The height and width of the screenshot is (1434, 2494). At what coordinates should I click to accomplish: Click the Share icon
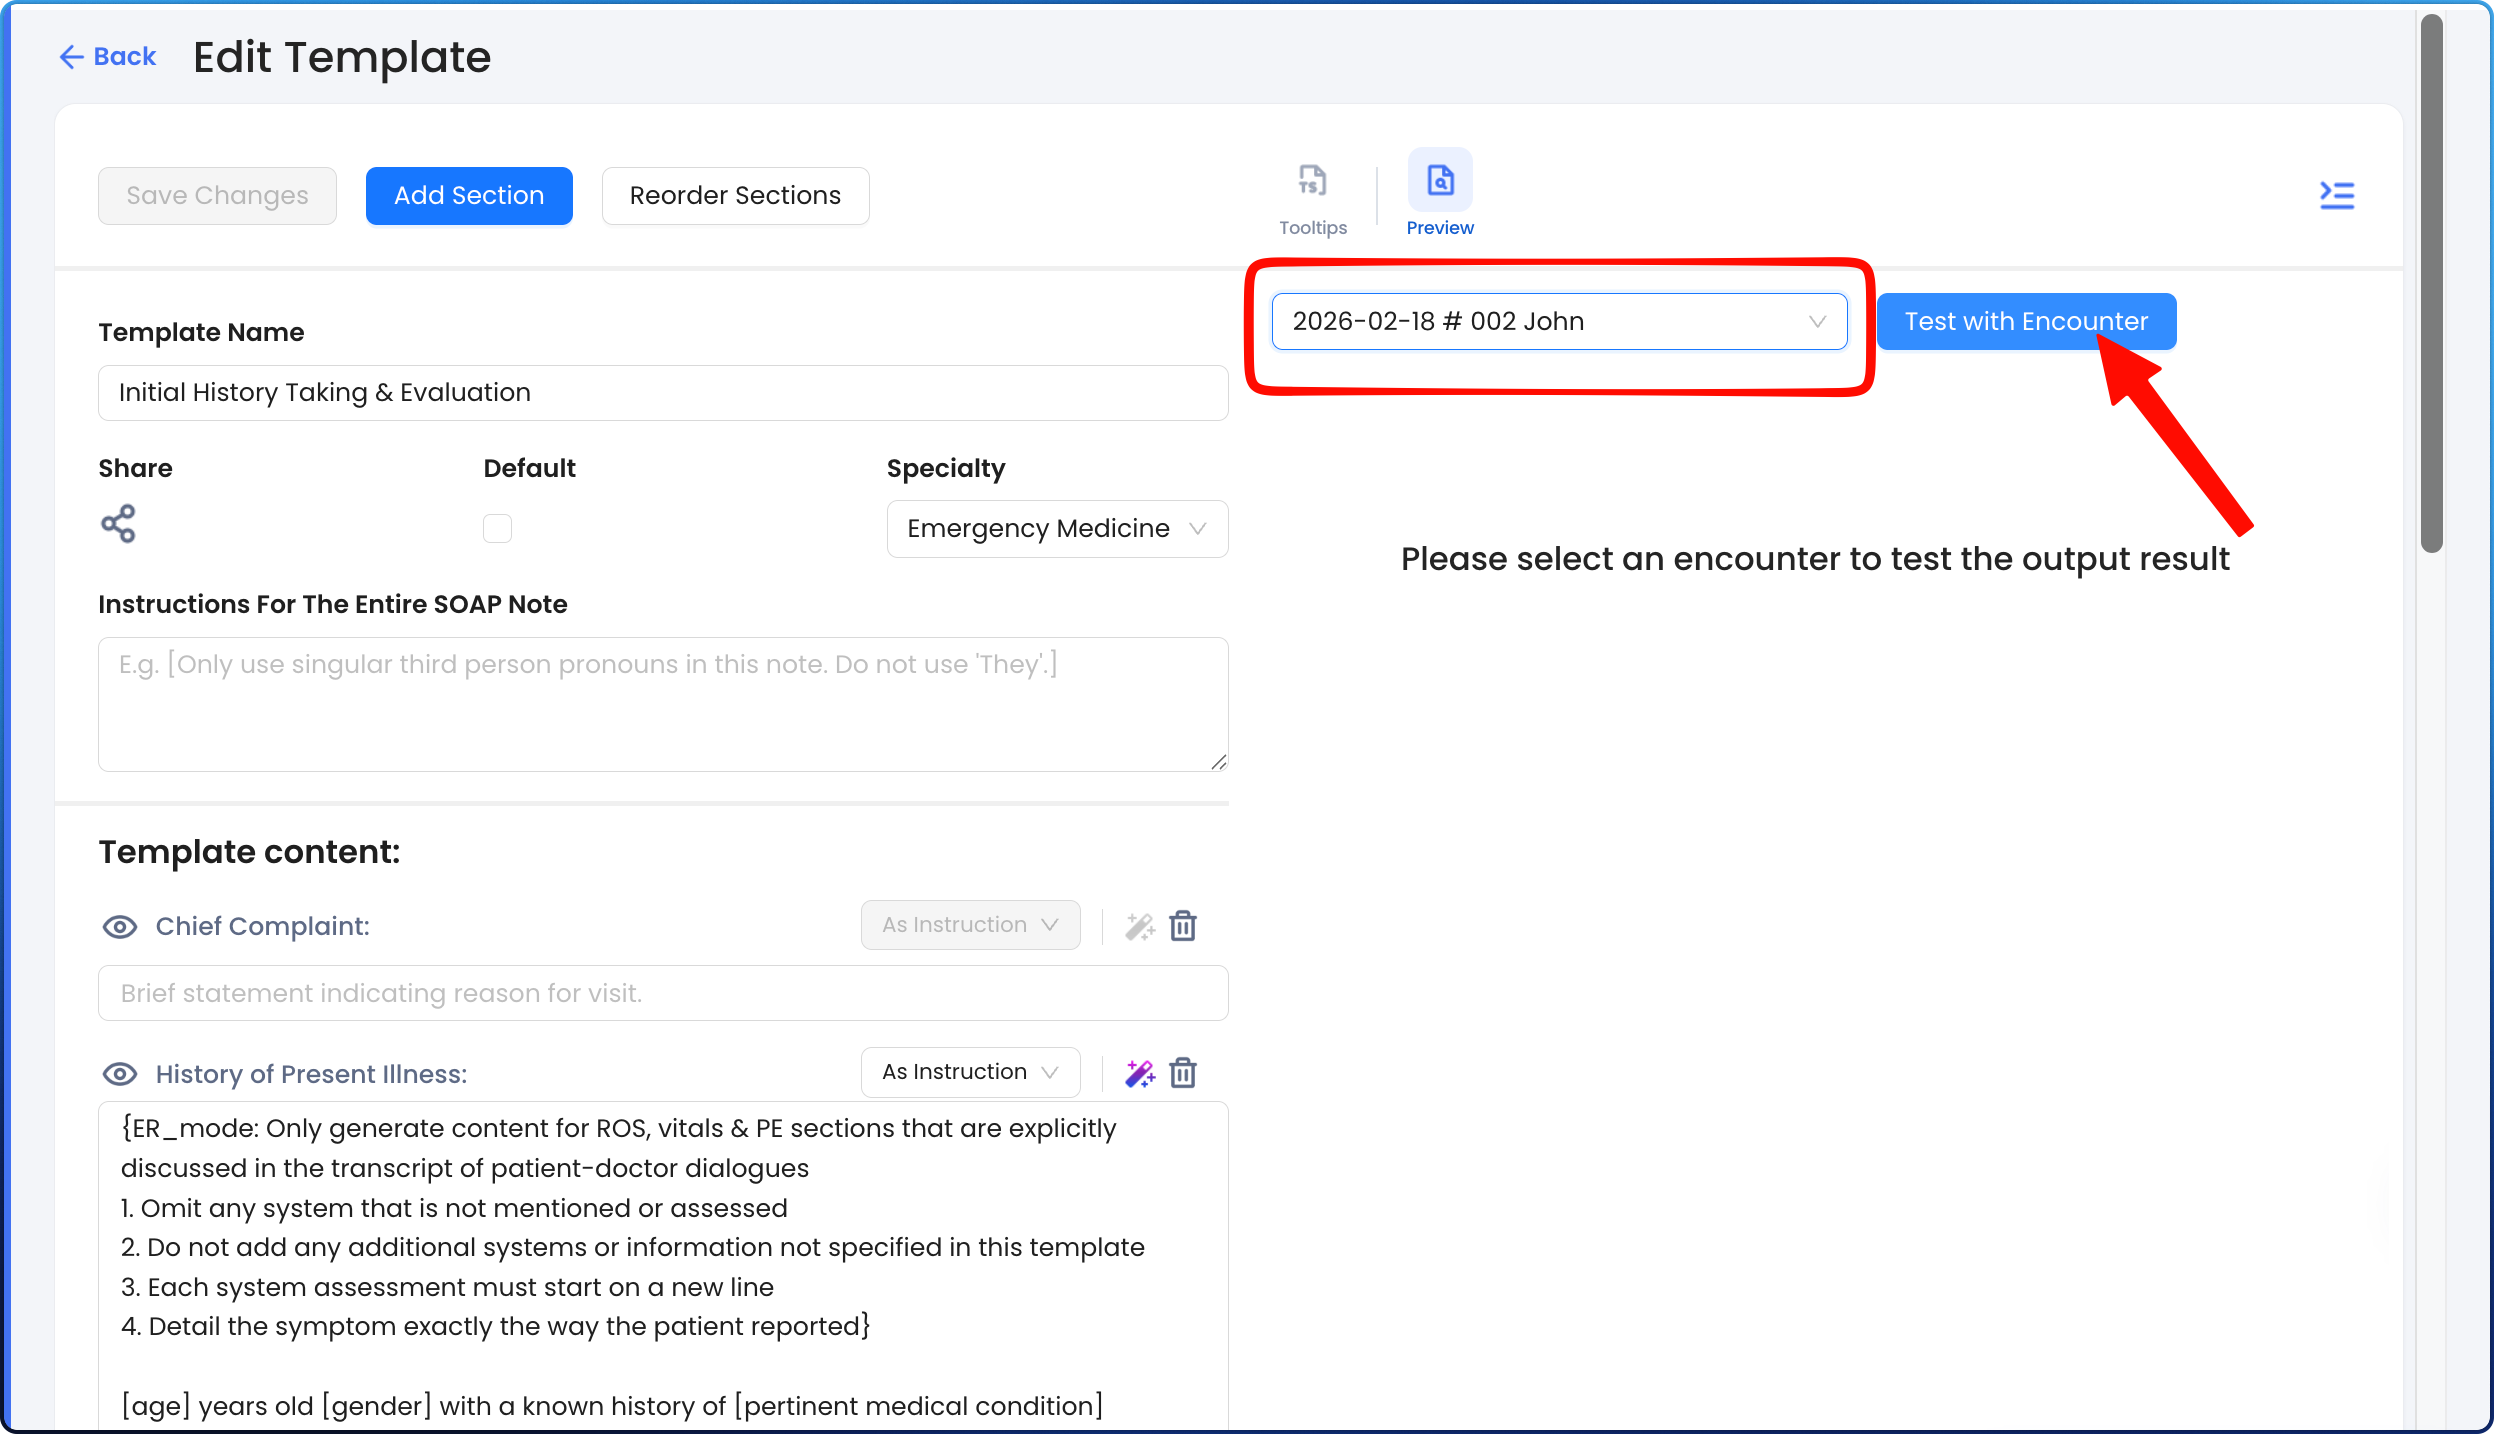tap(118, 523)
